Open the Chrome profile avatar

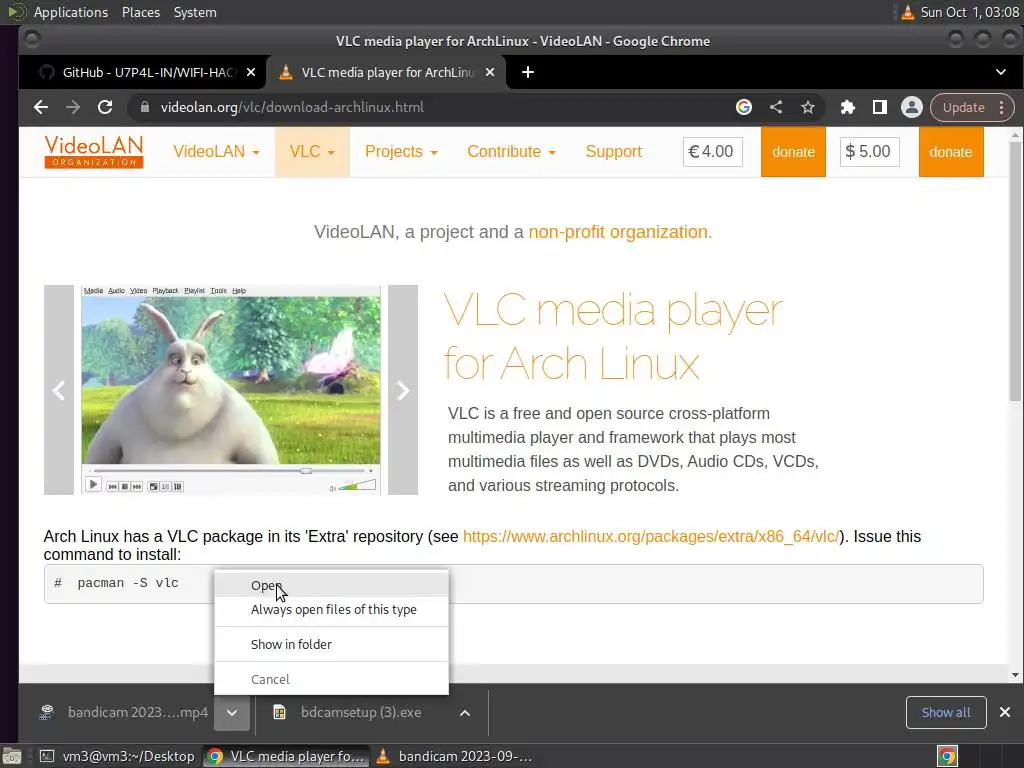tap(912, 107)
